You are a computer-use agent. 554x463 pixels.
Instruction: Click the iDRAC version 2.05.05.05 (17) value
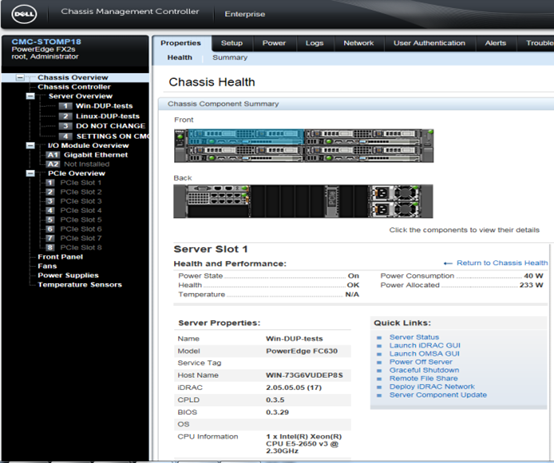coord(294,388)
